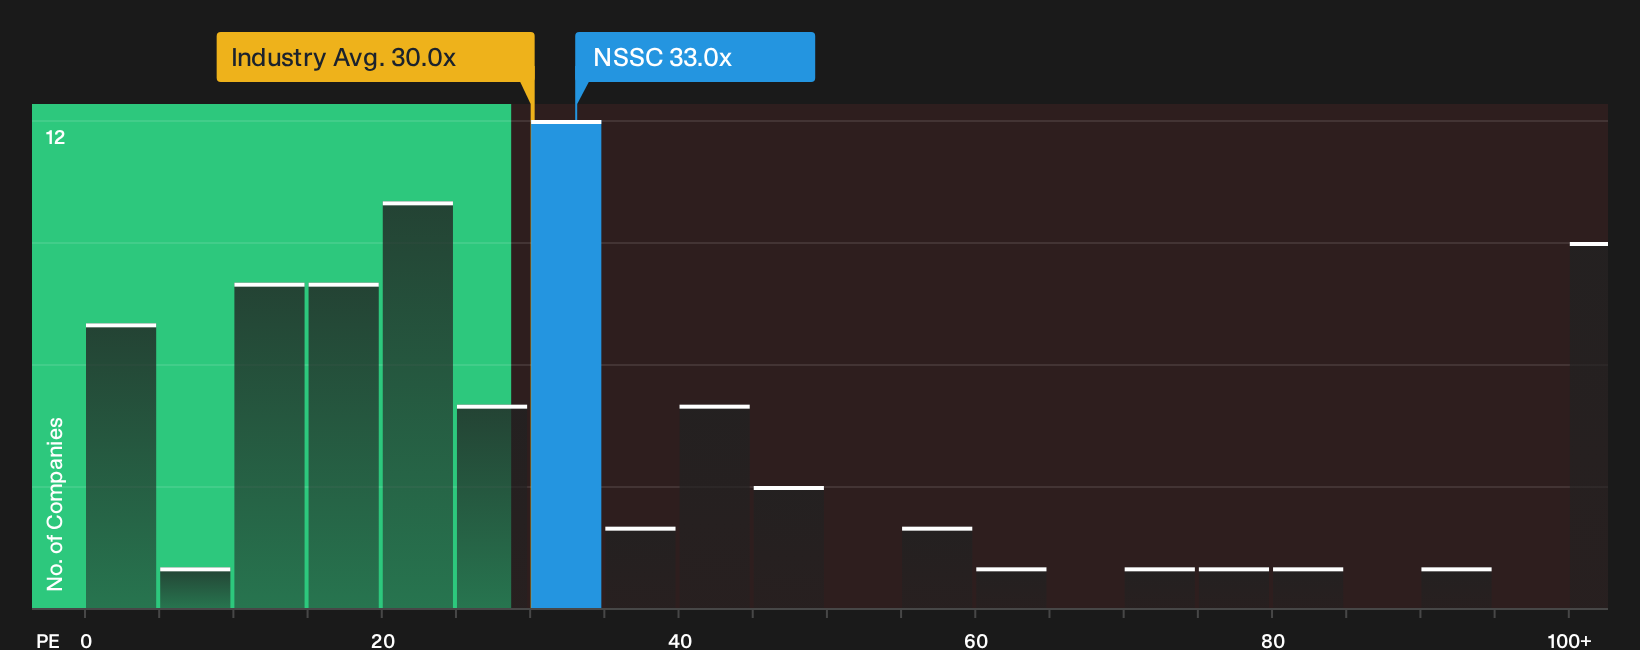Click the y-axis value 12
Viewport: 1640px width, 650px height.
55,137
